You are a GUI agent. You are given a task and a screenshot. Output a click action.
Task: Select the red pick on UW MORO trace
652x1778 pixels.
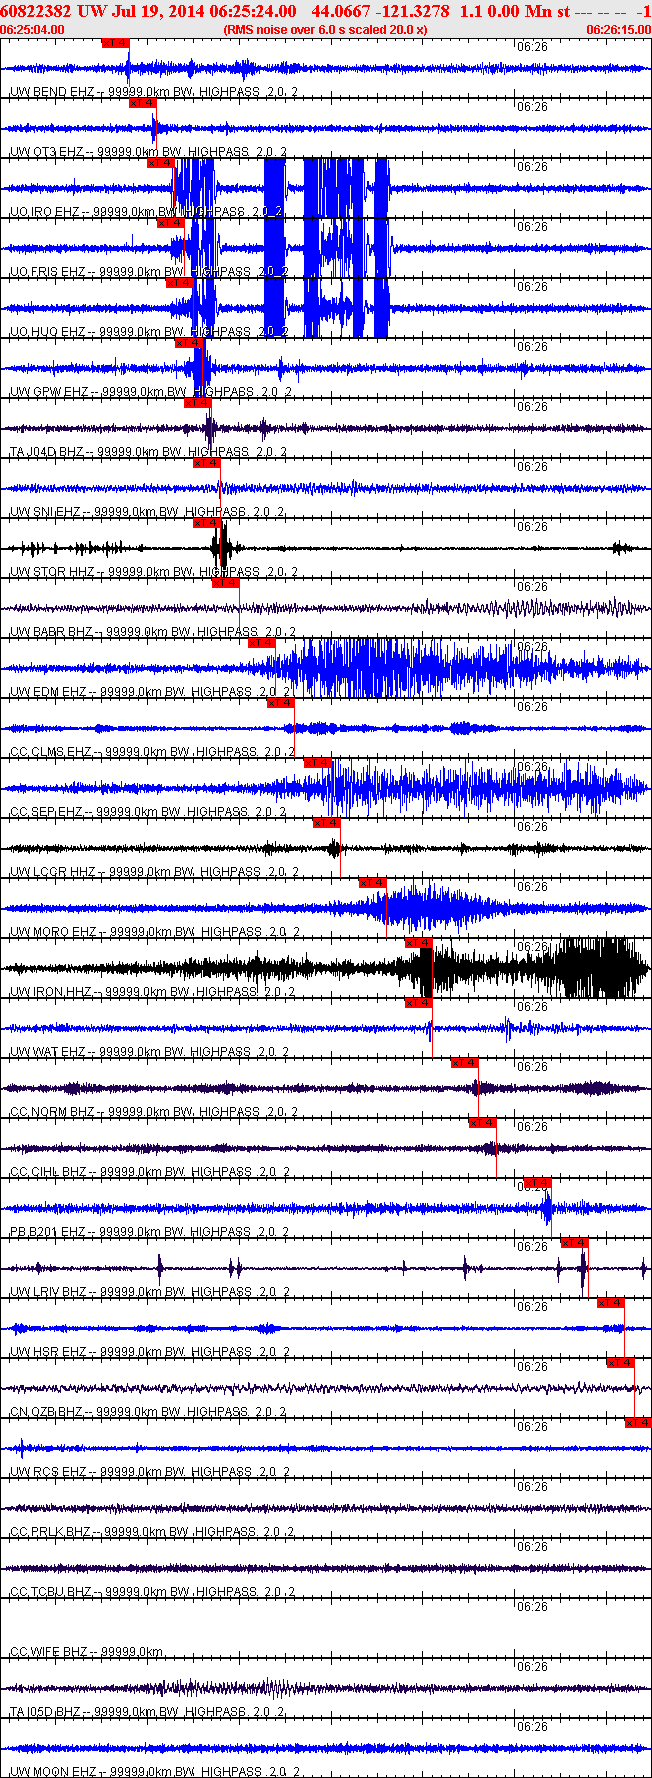pos(372,883)
